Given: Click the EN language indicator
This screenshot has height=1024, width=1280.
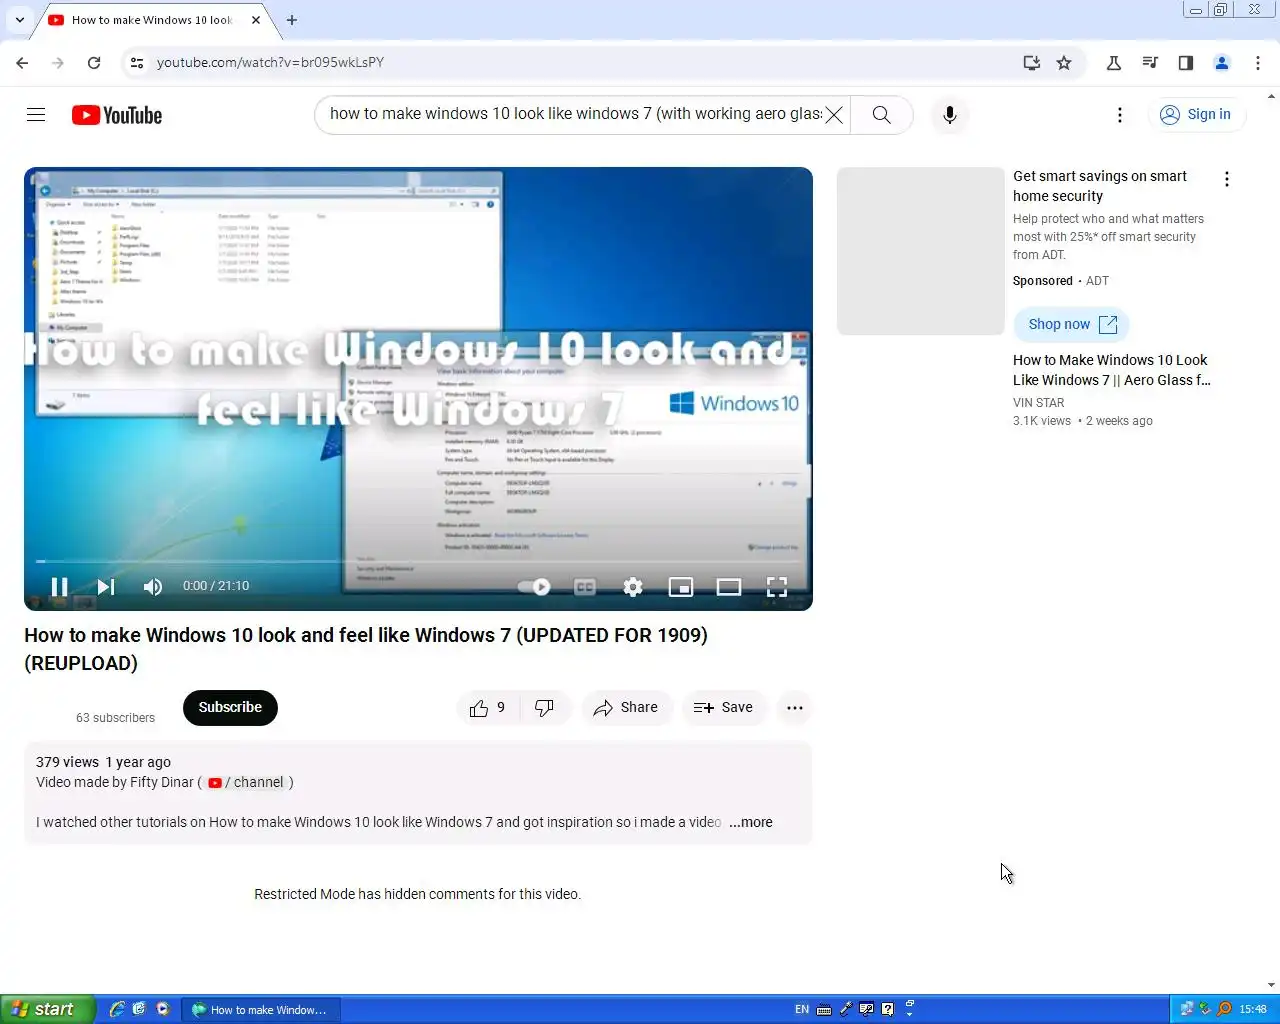Looking at the screenshot, I should coord(802,1010).
